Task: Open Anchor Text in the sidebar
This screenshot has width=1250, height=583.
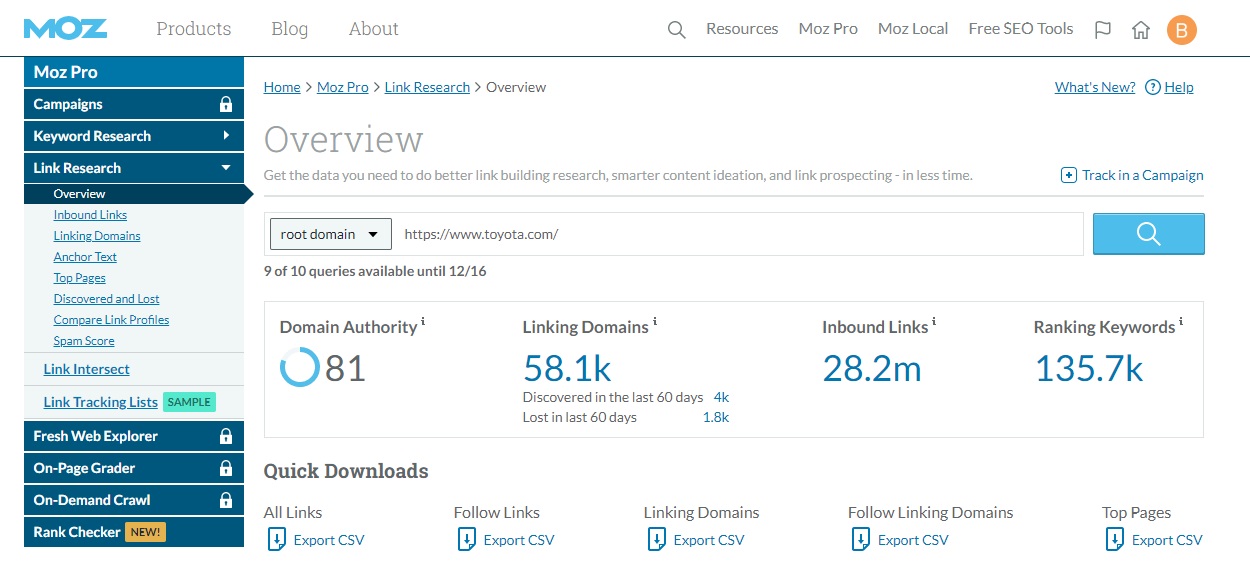Action: tap(85, 257)
